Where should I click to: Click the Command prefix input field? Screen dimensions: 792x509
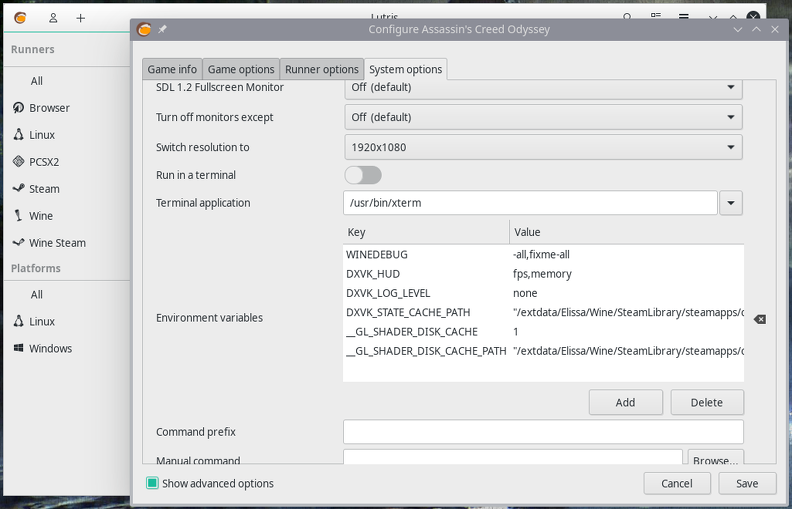(x=543, y=432)
